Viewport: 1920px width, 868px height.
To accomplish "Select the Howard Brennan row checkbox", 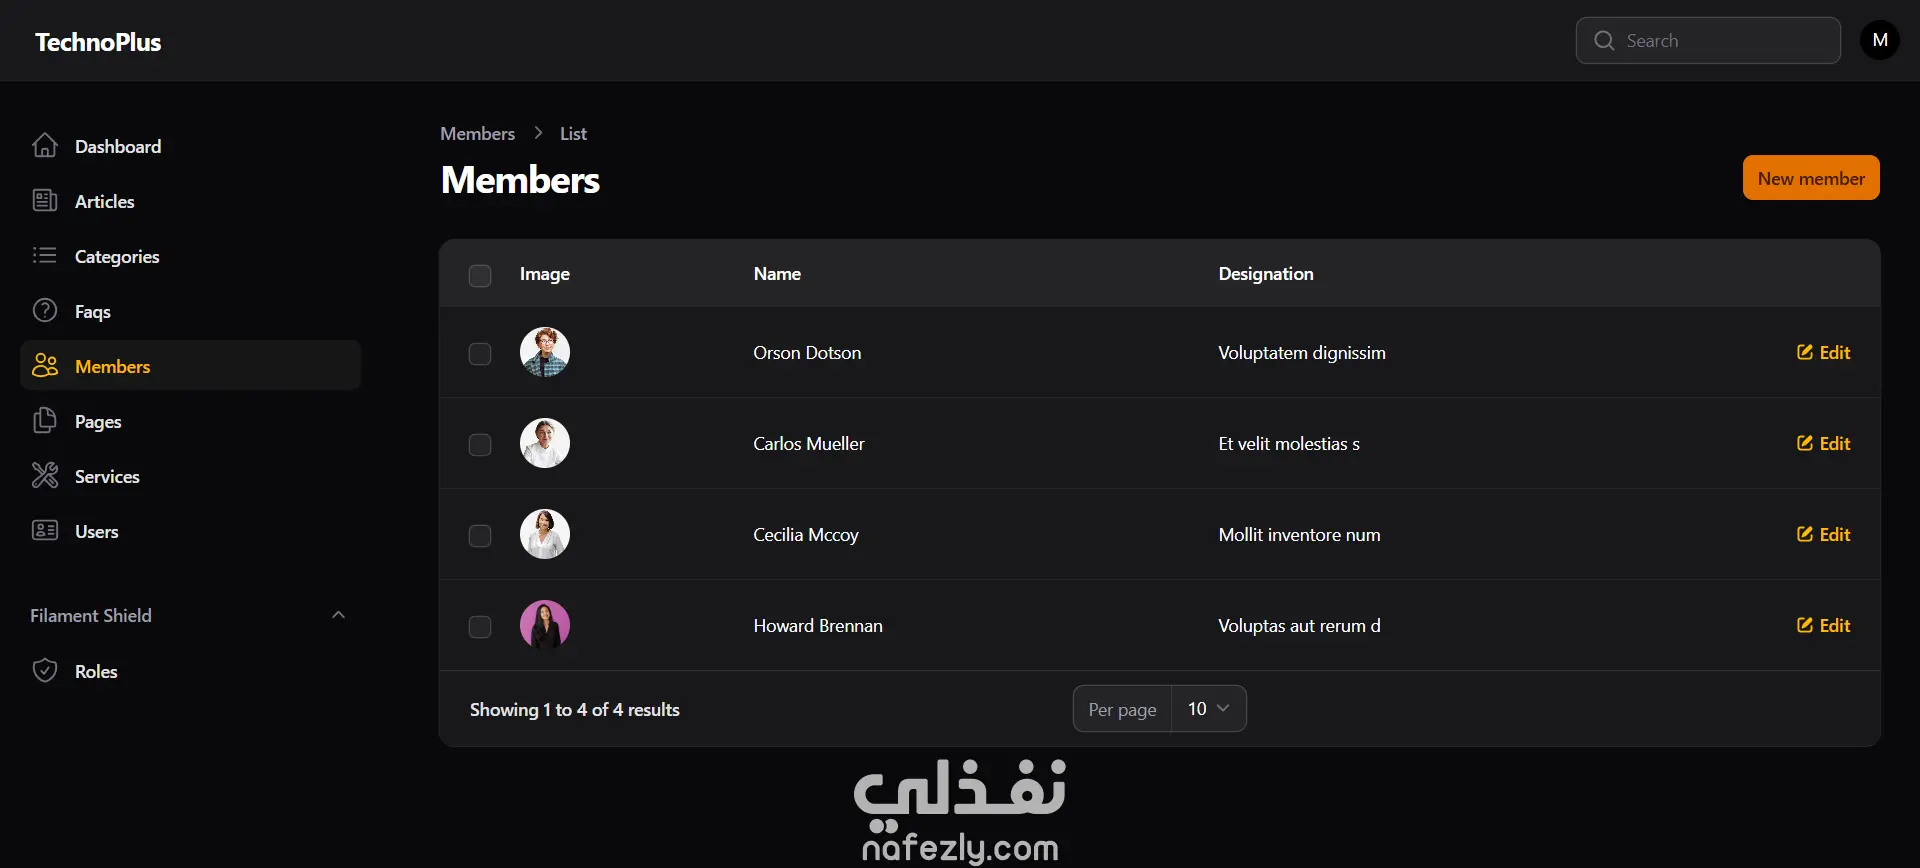I will pos(480,627).
